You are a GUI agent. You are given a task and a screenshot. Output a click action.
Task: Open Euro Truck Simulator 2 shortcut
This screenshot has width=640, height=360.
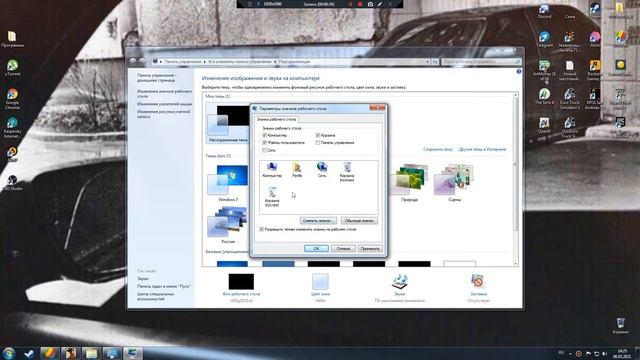[570, 99]
